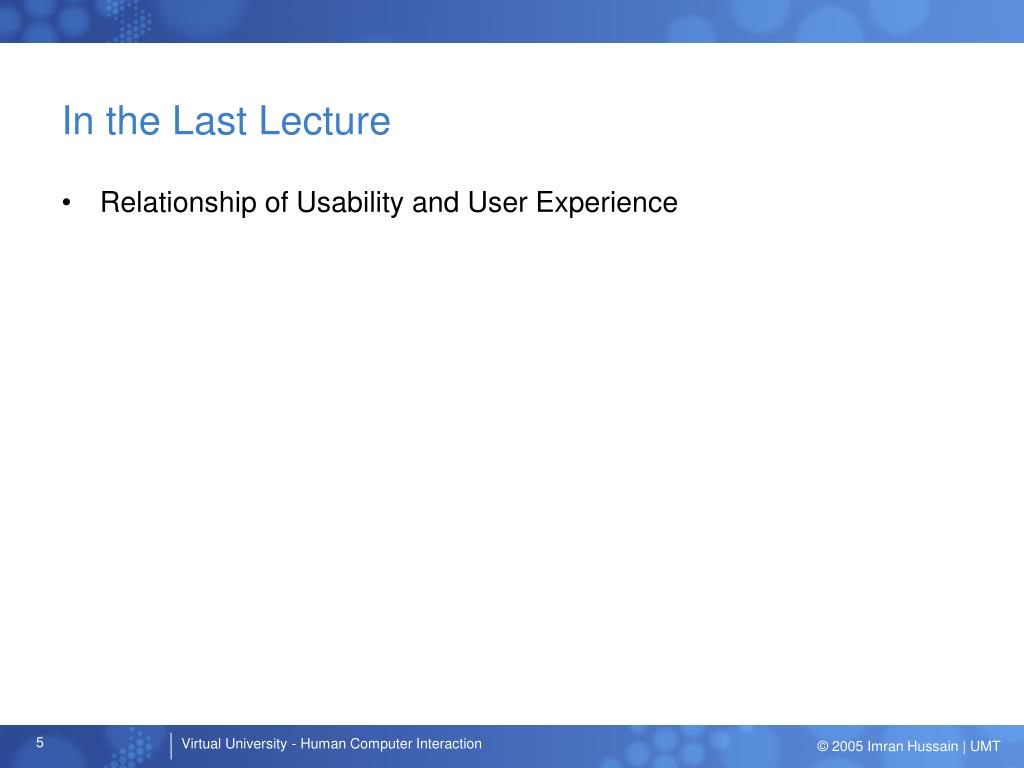Click the slide title 'In the Last Lecture'

click(x=226, y=121)
